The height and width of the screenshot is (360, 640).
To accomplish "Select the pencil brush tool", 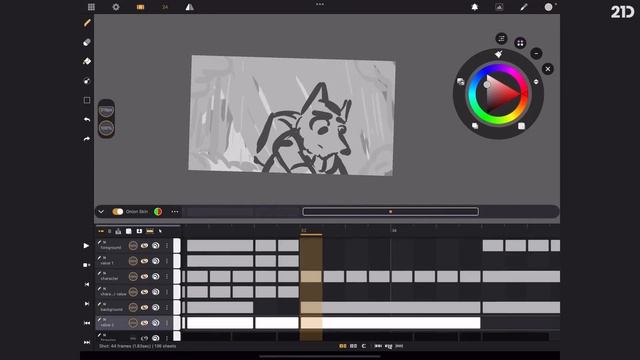I will click(87, 23).
